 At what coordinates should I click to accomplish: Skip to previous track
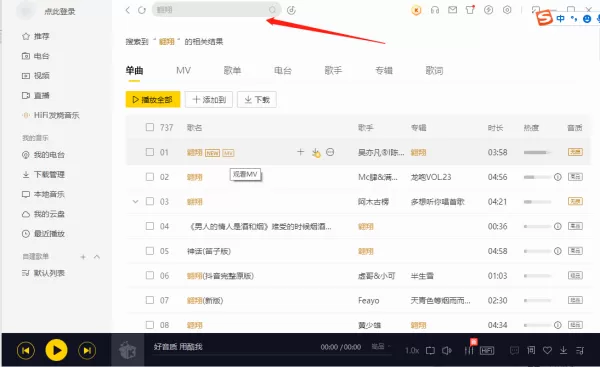tap(26, 350)
